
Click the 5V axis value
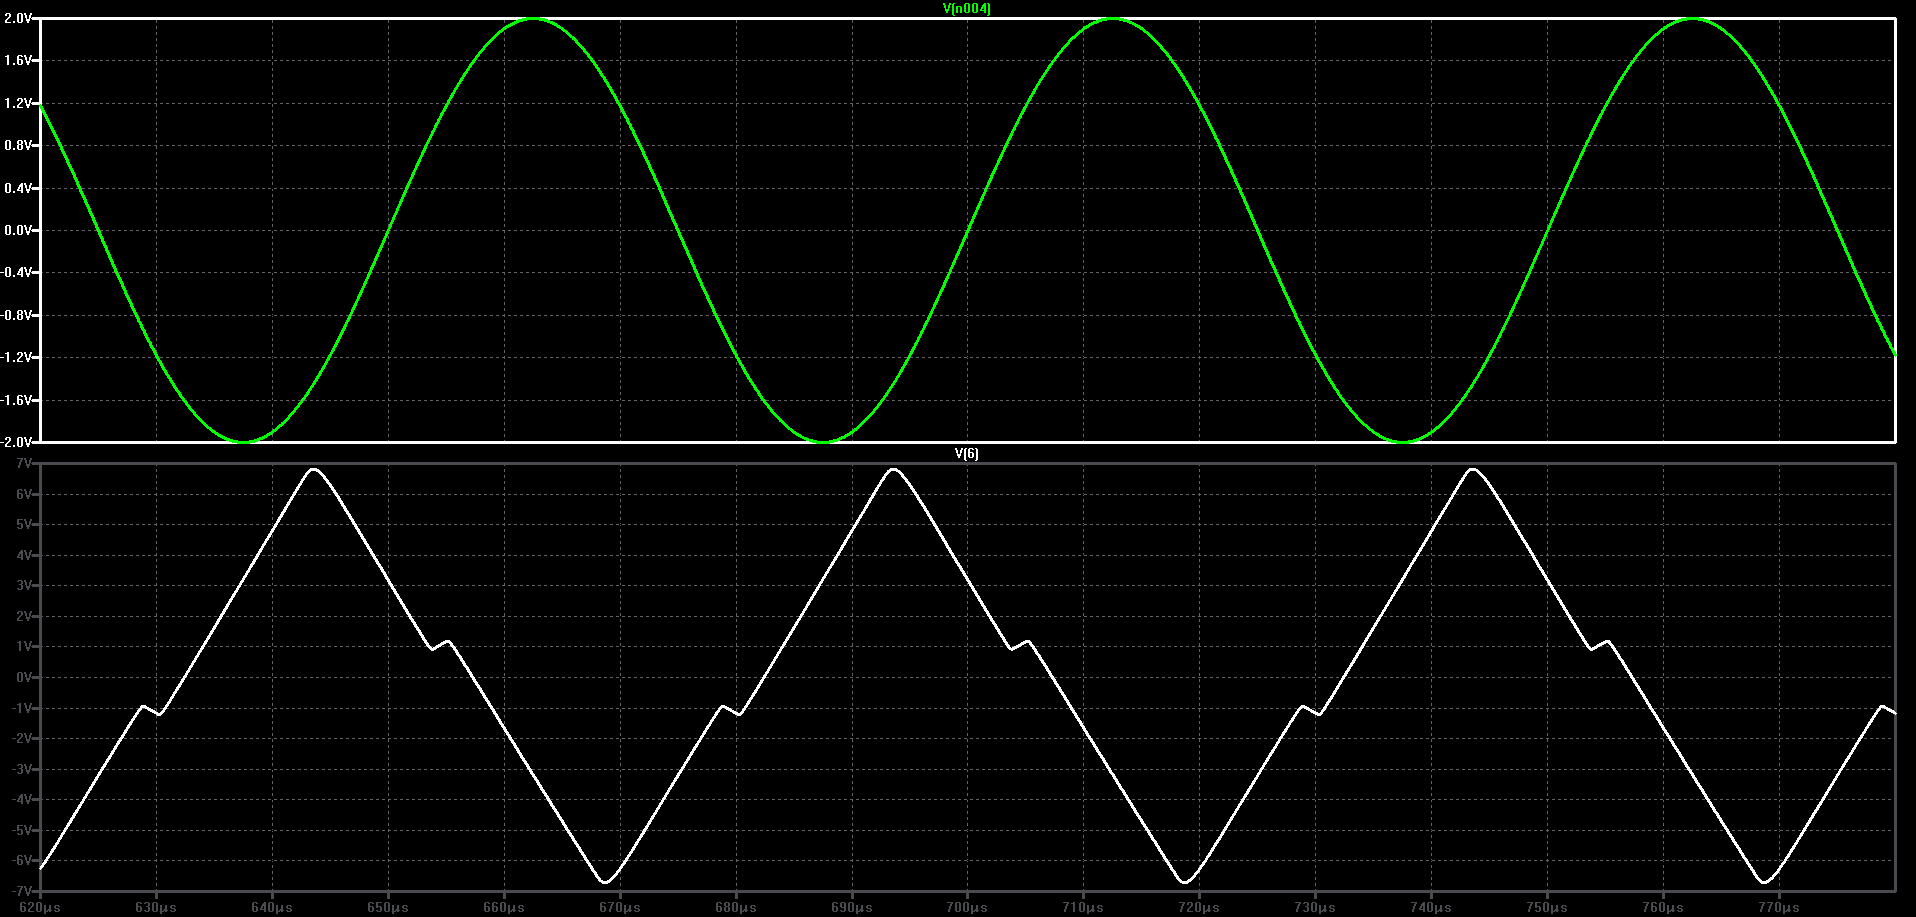[24, 525]
